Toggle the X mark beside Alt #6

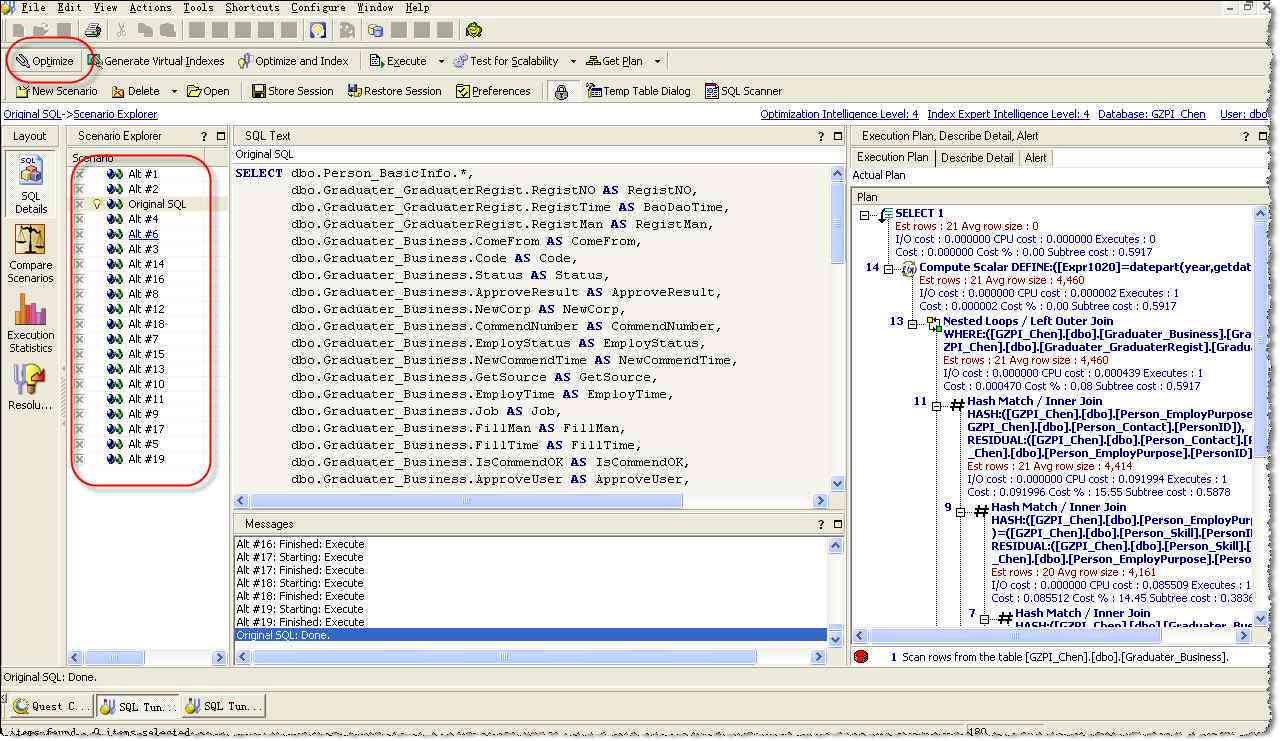point(79,234)
